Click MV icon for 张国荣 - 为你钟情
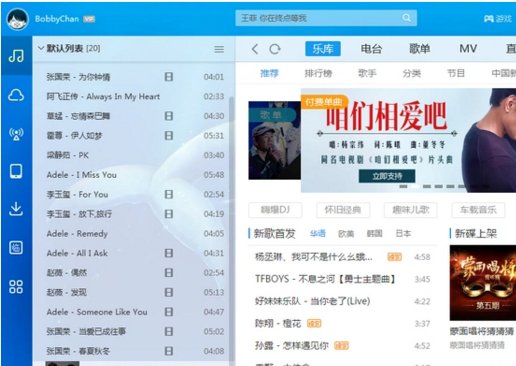The height and width of the screenshot is (366, 516). 169,77
